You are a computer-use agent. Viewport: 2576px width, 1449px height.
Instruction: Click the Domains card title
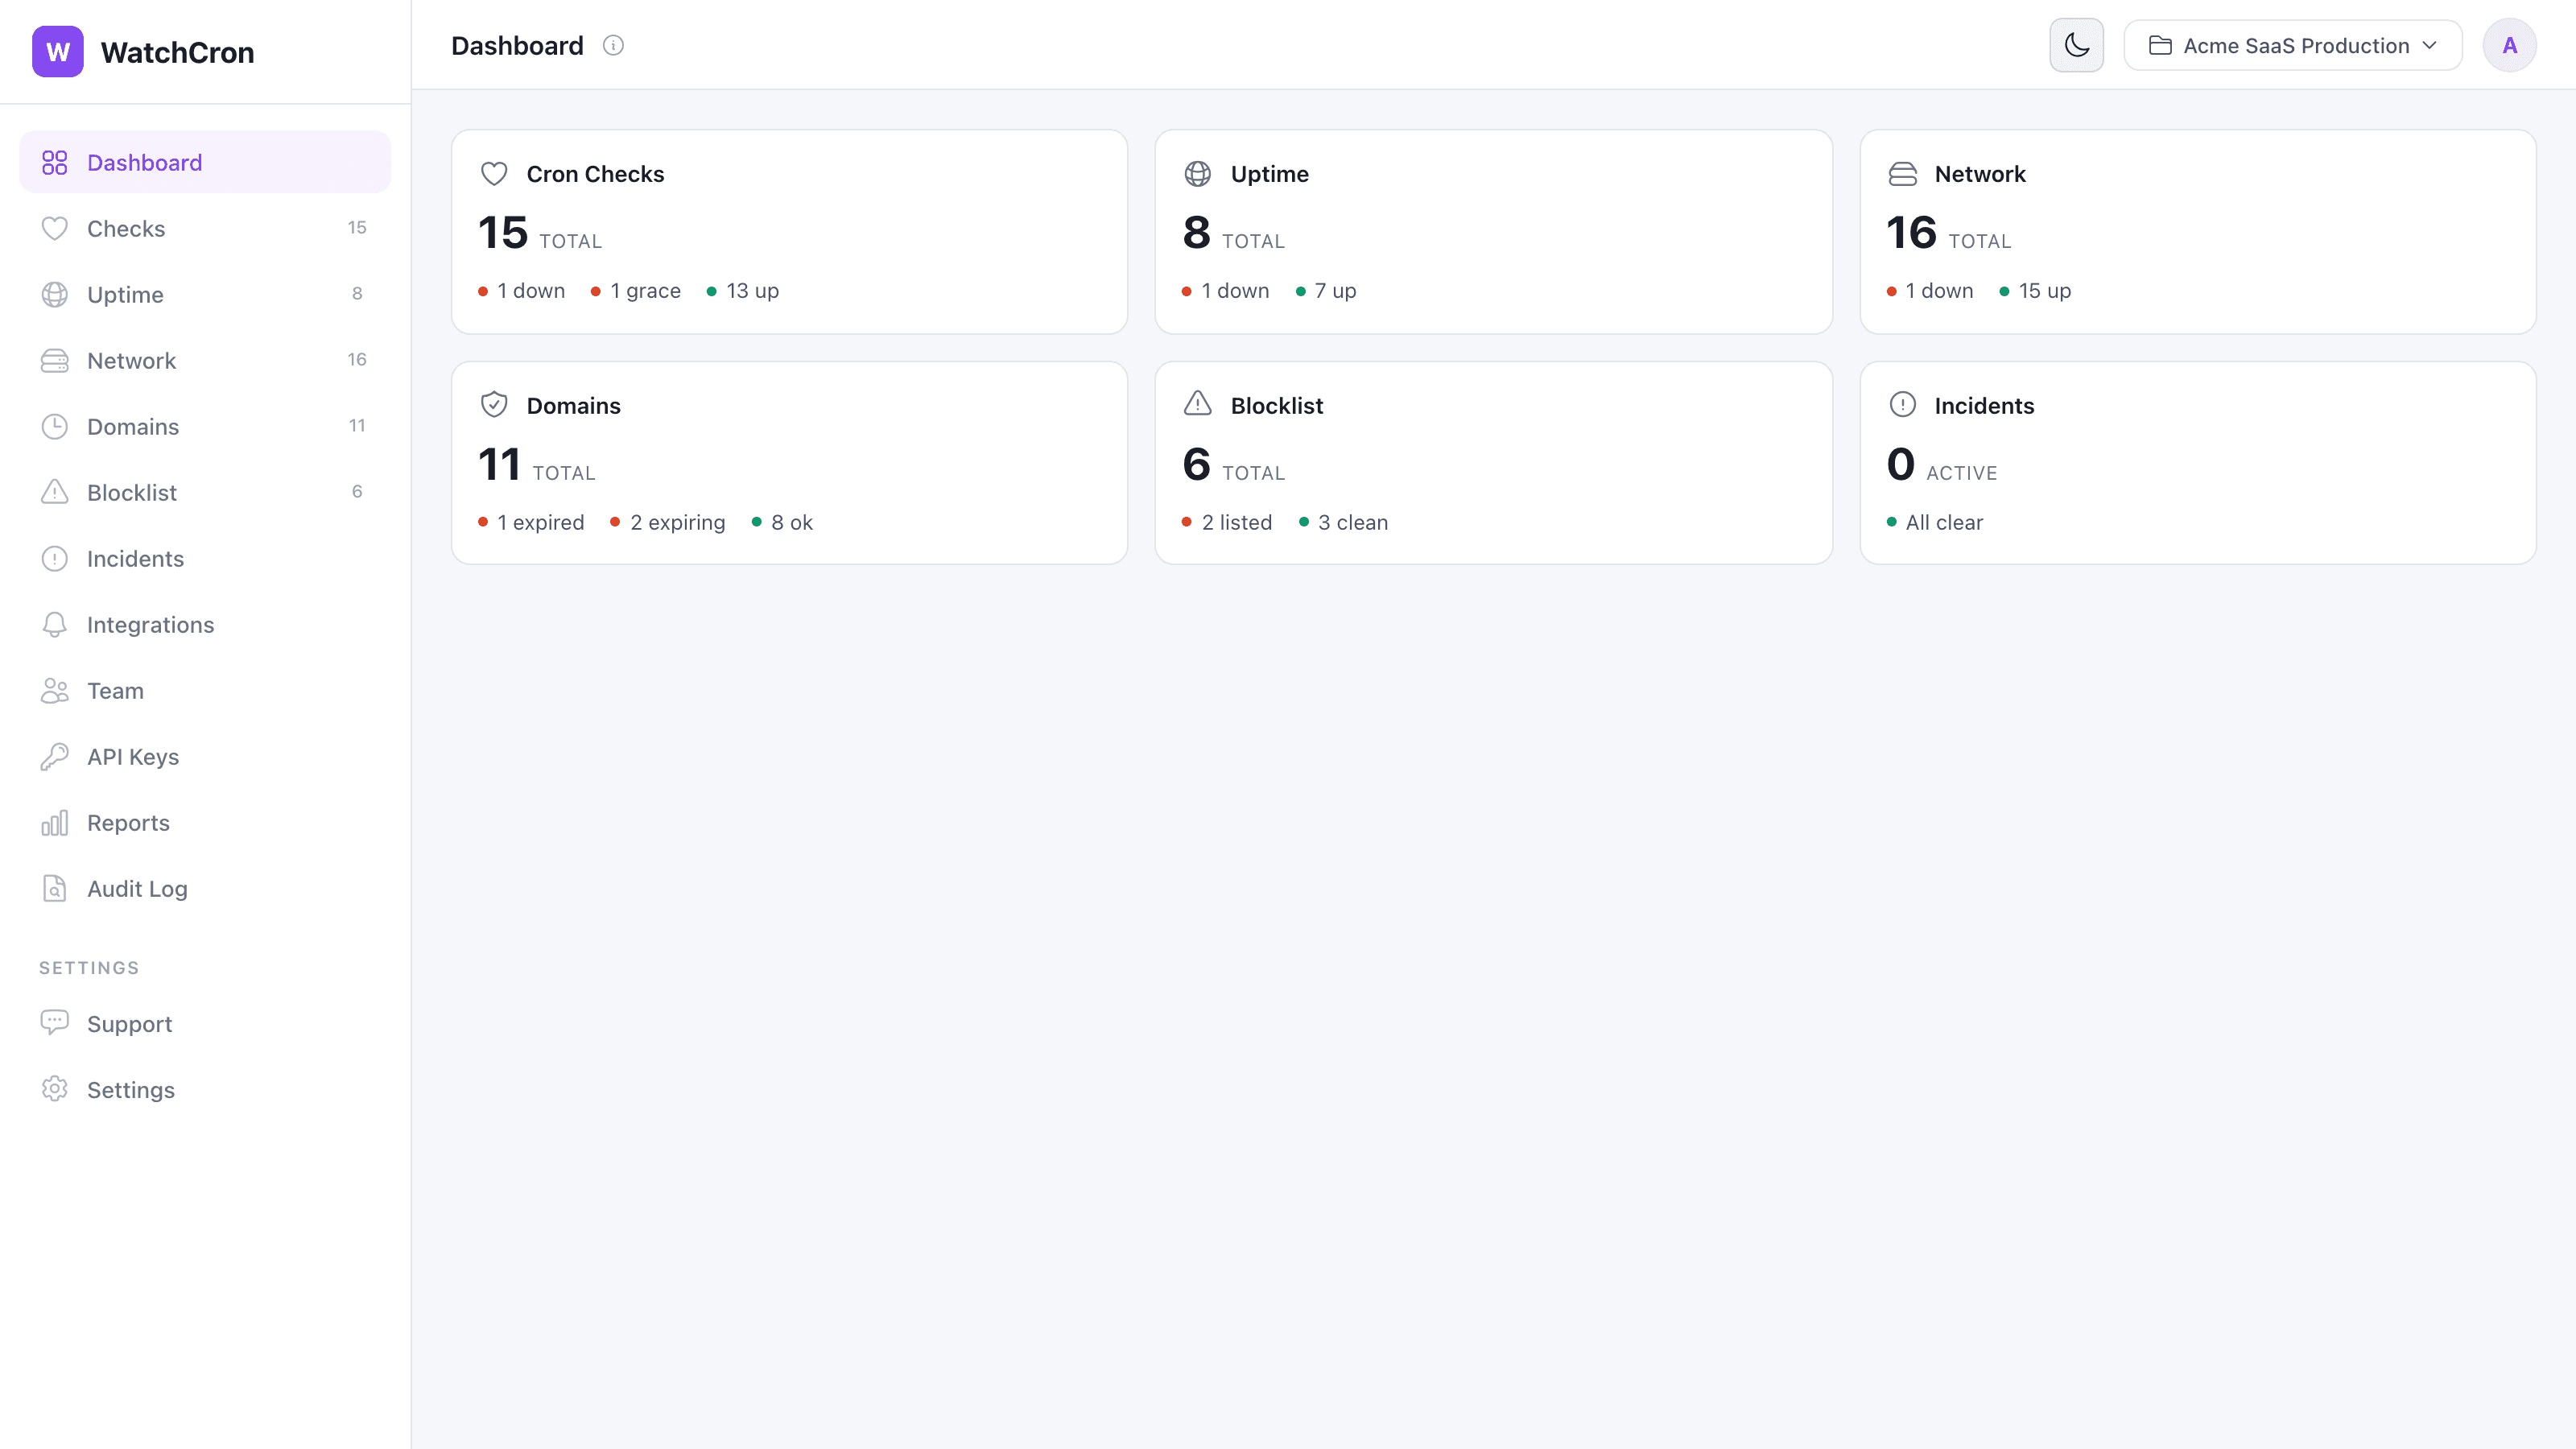[573, 405]
